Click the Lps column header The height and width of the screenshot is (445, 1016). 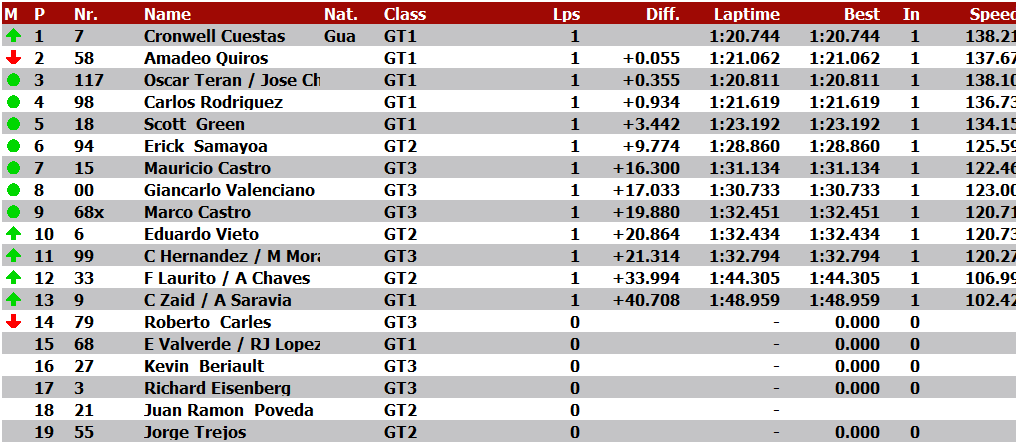coord(566,14)
